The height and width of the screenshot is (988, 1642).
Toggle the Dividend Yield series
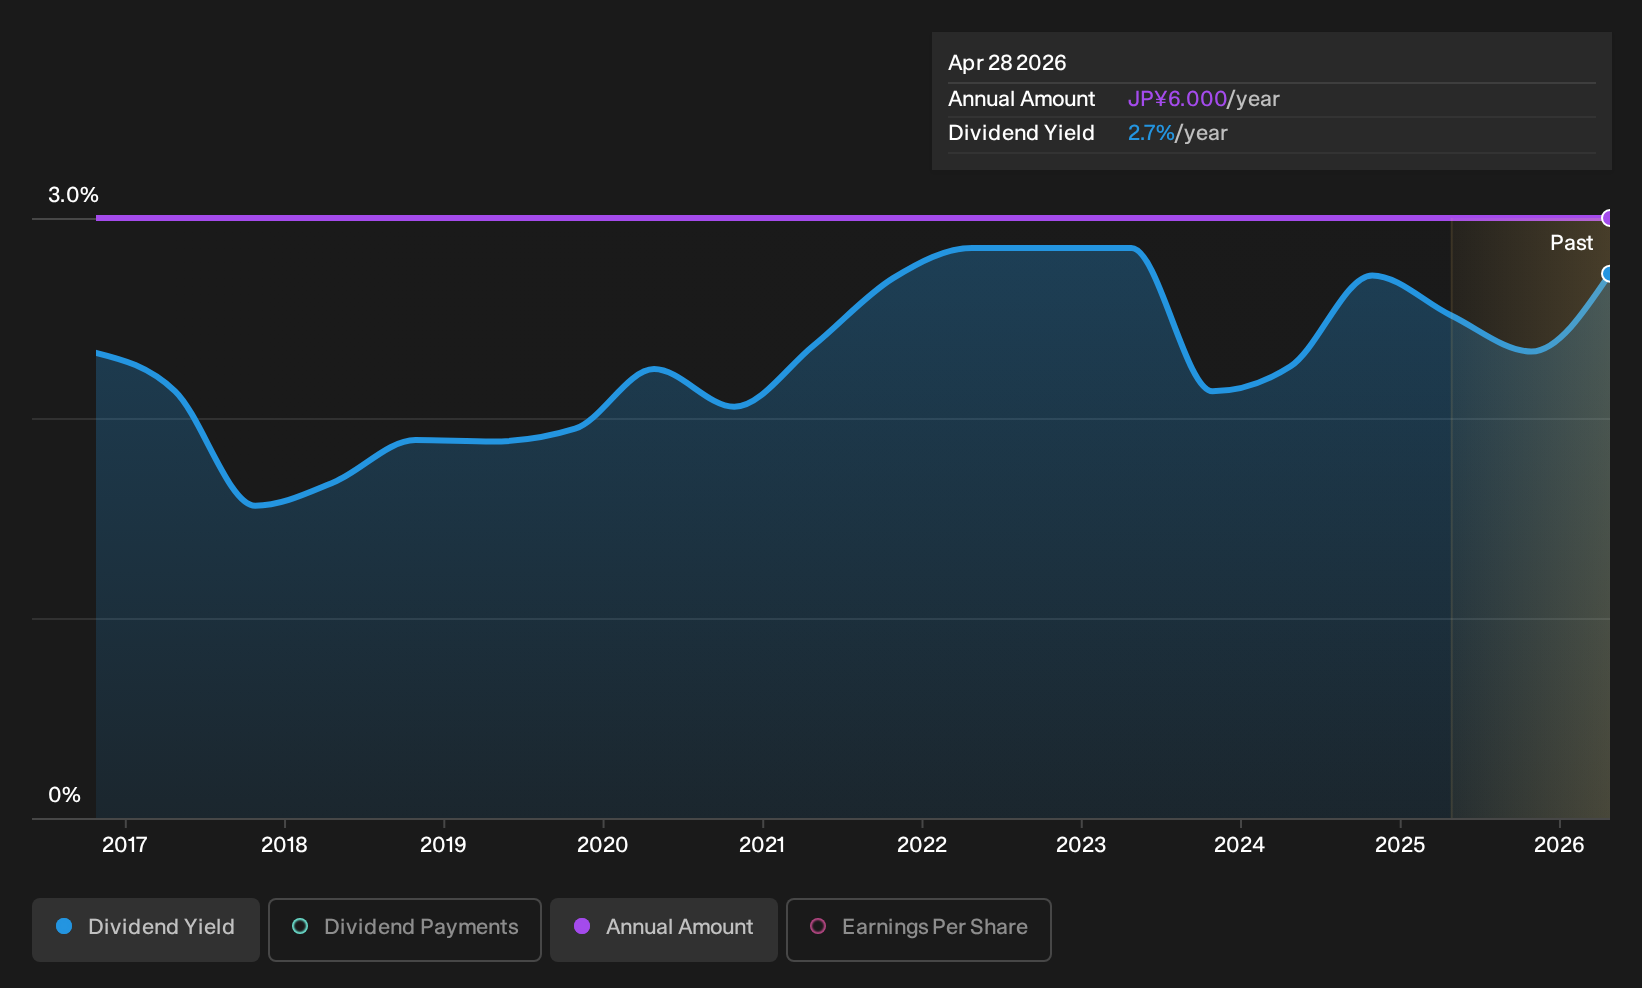click(146, 929)
